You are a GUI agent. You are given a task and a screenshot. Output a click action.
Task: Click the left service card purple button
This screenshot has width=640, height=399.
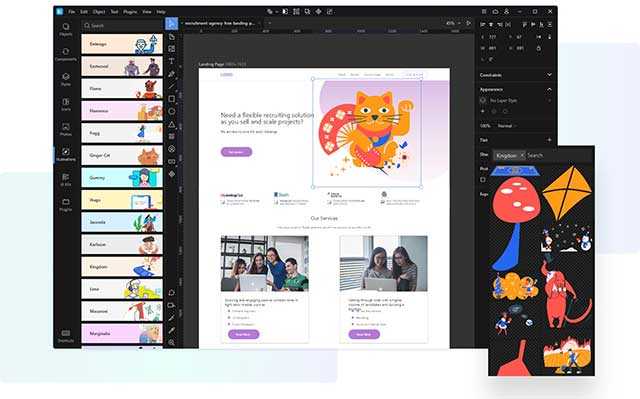(x=243, y=334)
